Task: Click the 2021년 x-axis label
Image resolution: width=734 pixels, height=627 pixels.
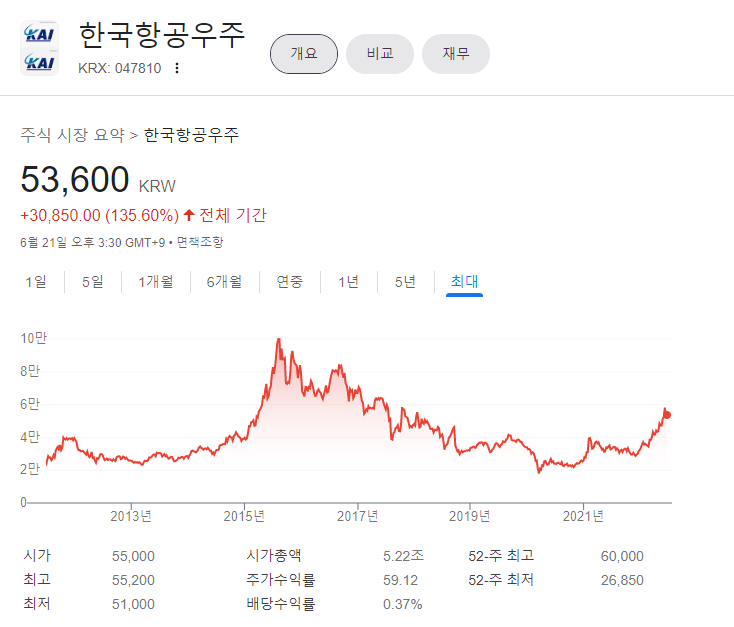Action: [583, 516]
